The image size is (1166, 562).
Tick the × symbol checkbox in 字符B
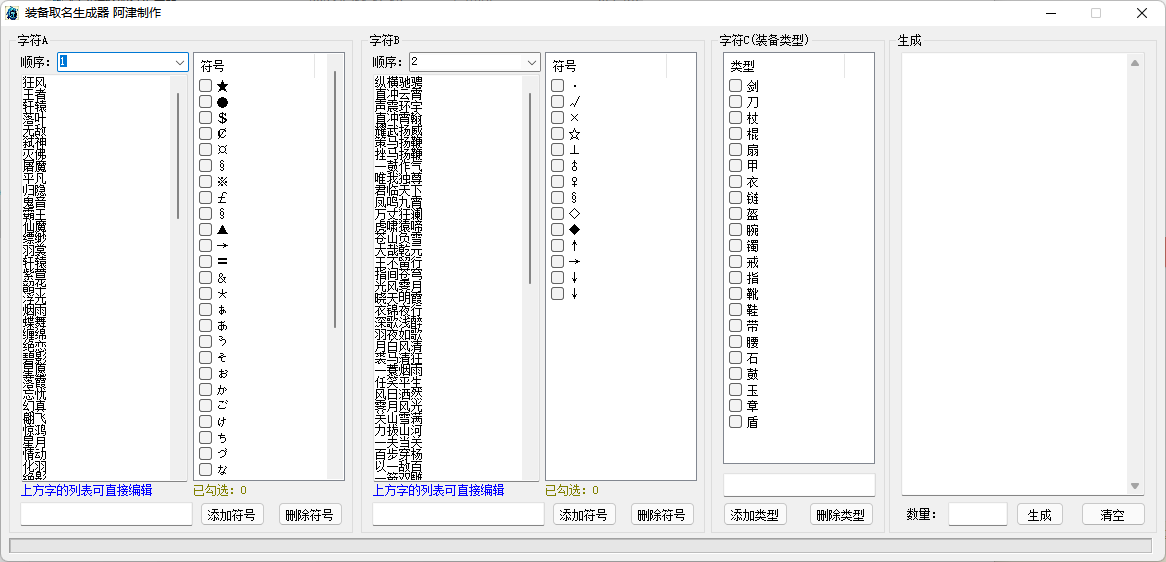point(557,117)
